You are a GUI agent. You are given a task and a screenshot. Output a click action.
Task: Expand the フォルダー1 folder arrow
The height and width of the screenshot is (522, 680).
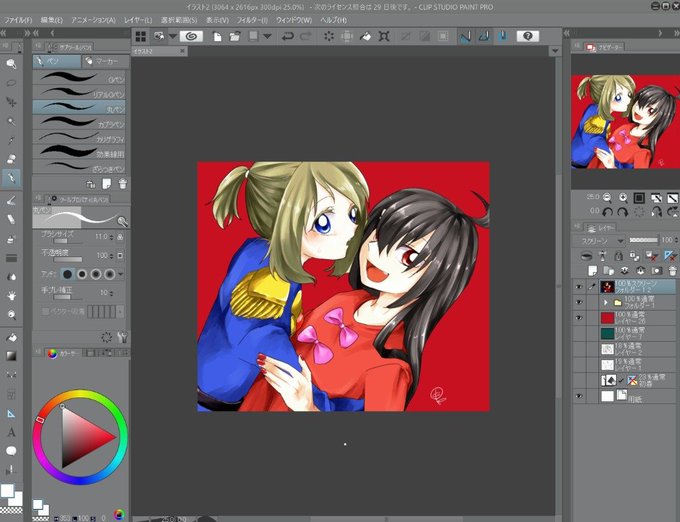coord(606,303)
